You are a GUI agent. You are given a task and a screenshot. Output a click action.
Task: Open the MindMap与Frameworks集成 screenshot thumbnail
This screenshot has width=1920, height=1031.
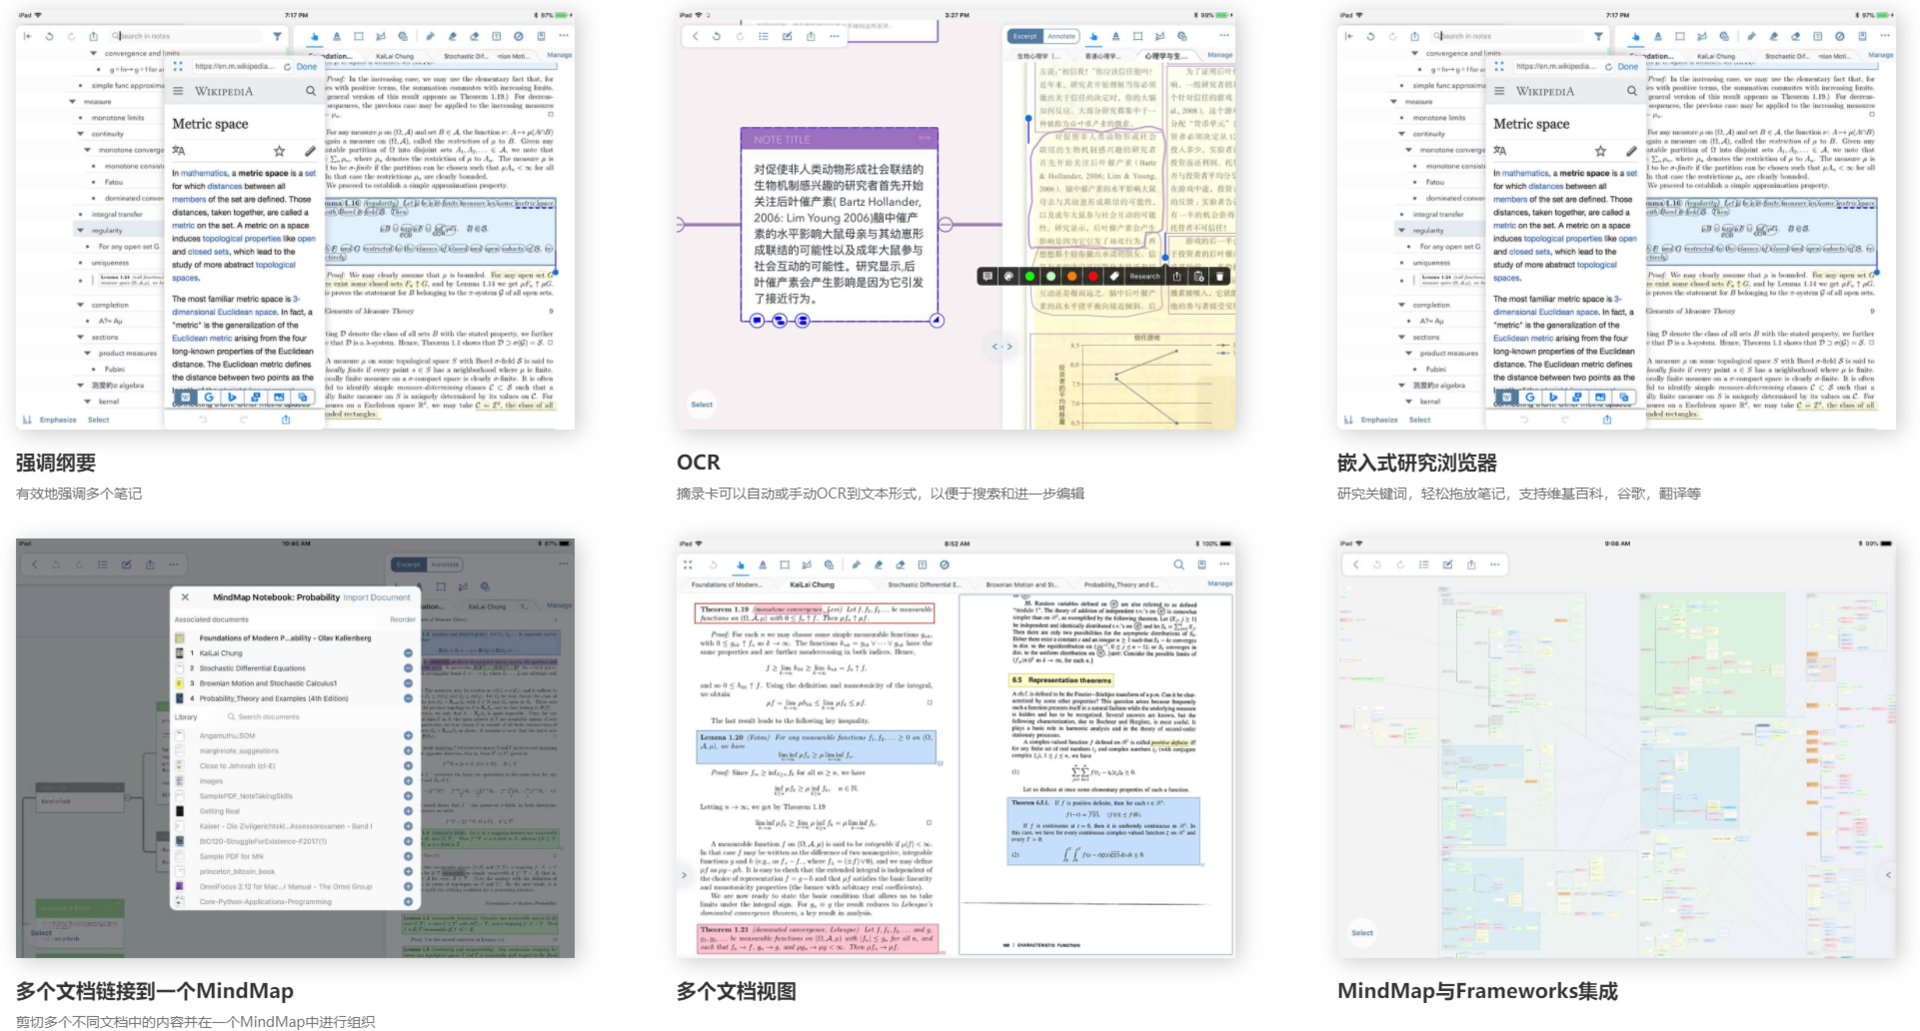click(x=1616, y=748)
